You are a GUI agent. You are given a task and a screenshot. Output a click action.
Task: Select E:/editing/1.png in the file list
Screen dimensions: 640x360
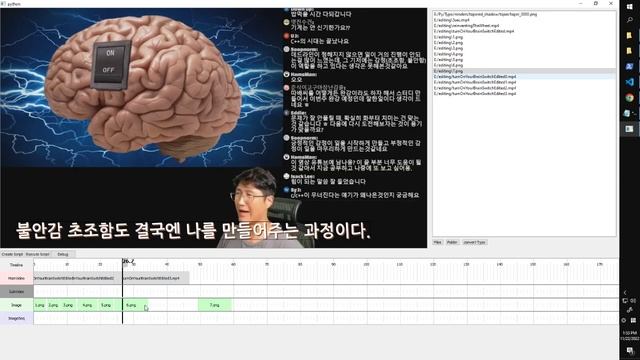[524, 37]
